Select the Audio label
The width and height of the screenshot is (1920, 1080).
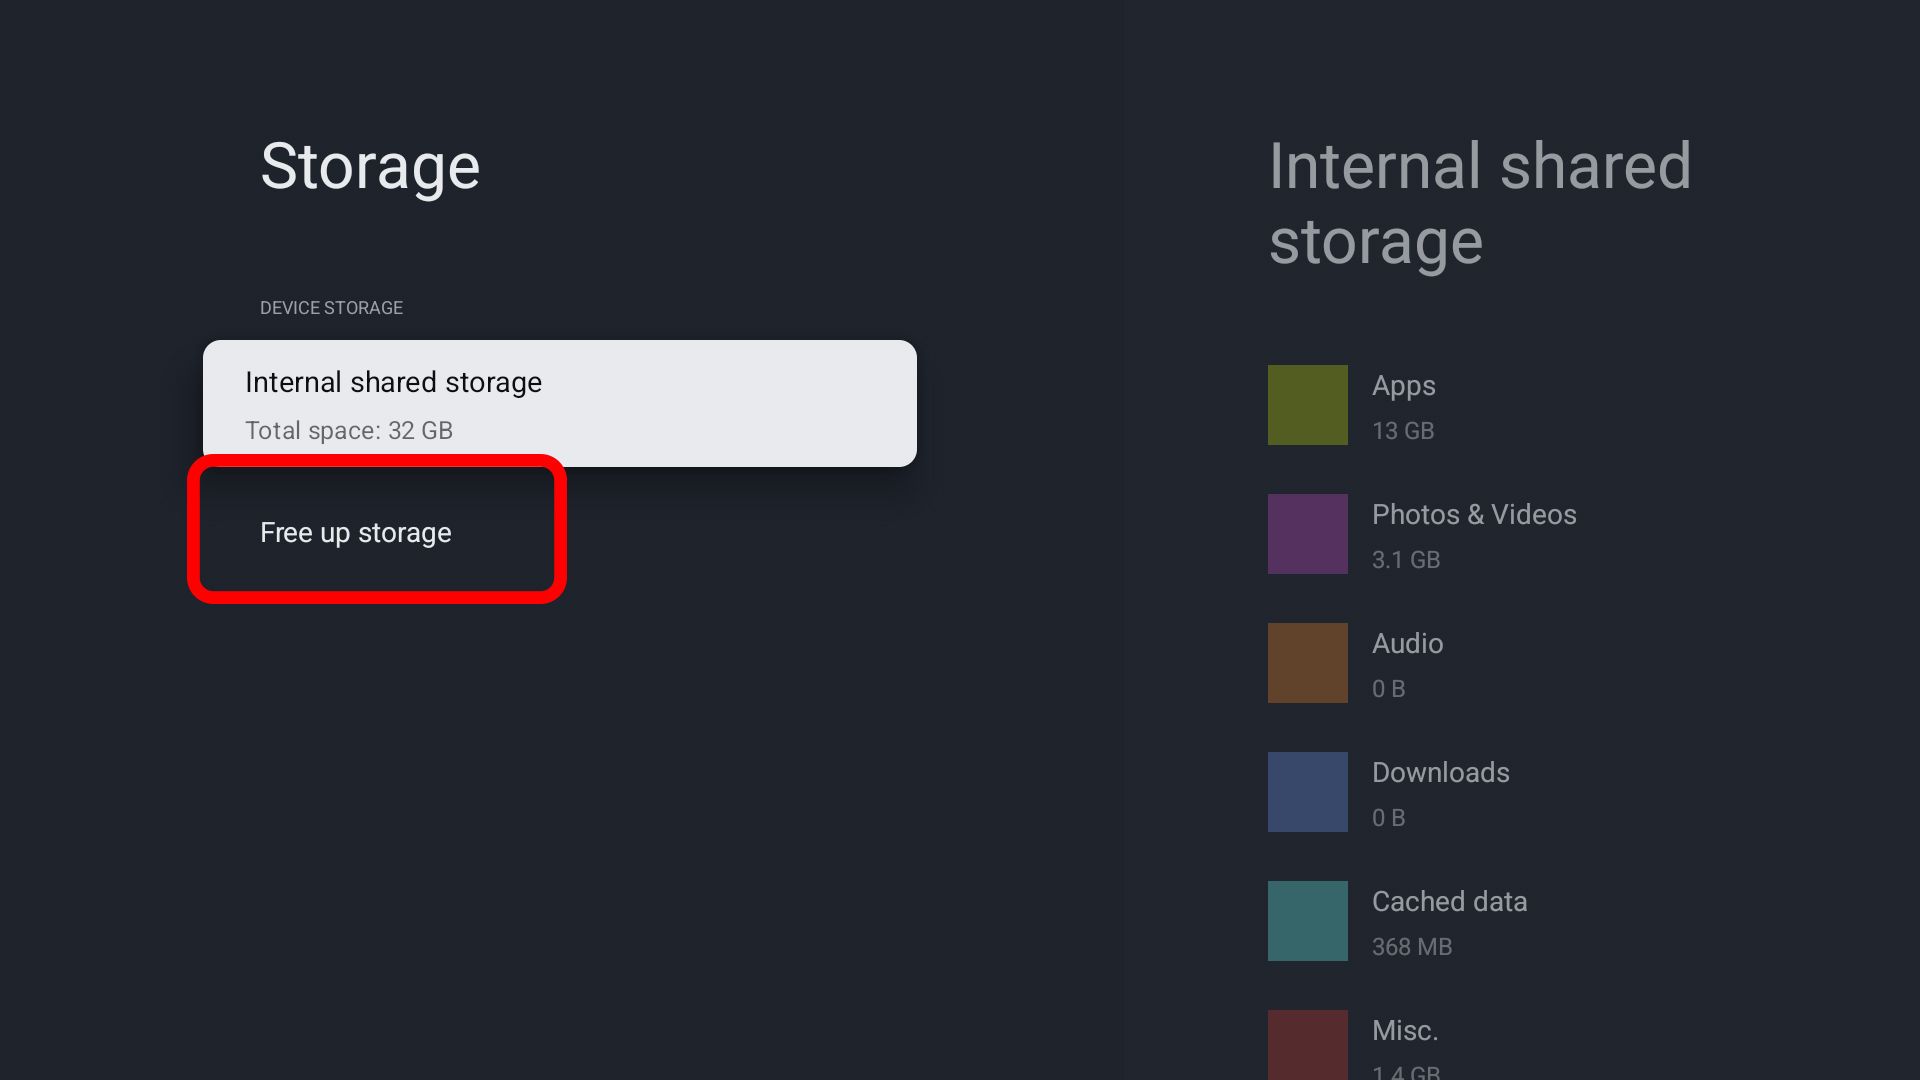[1407, 643]
